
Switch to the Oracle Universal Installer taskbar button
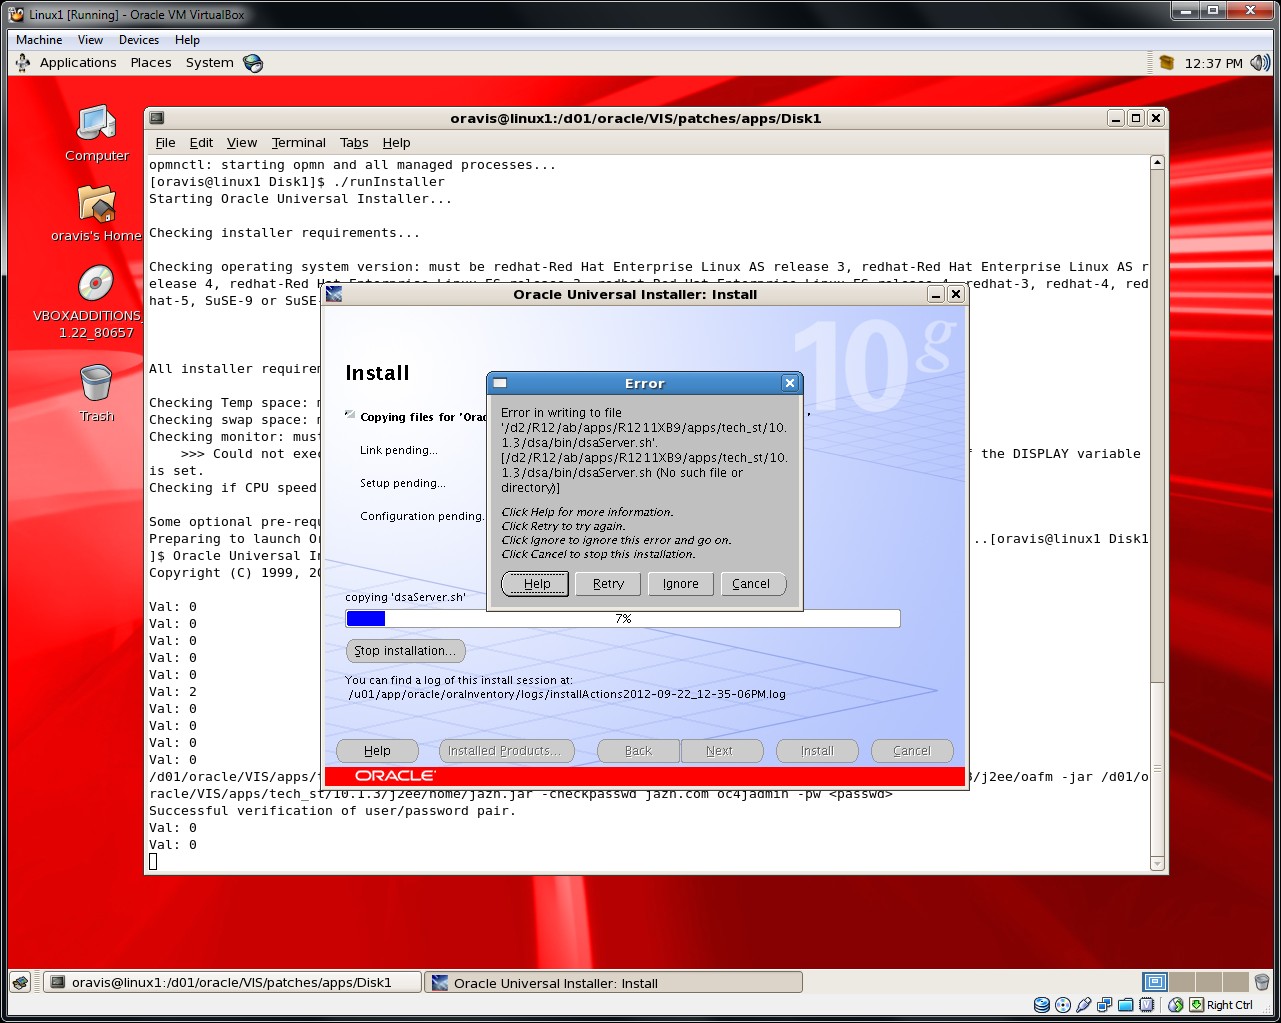click(x=614, y=983)
